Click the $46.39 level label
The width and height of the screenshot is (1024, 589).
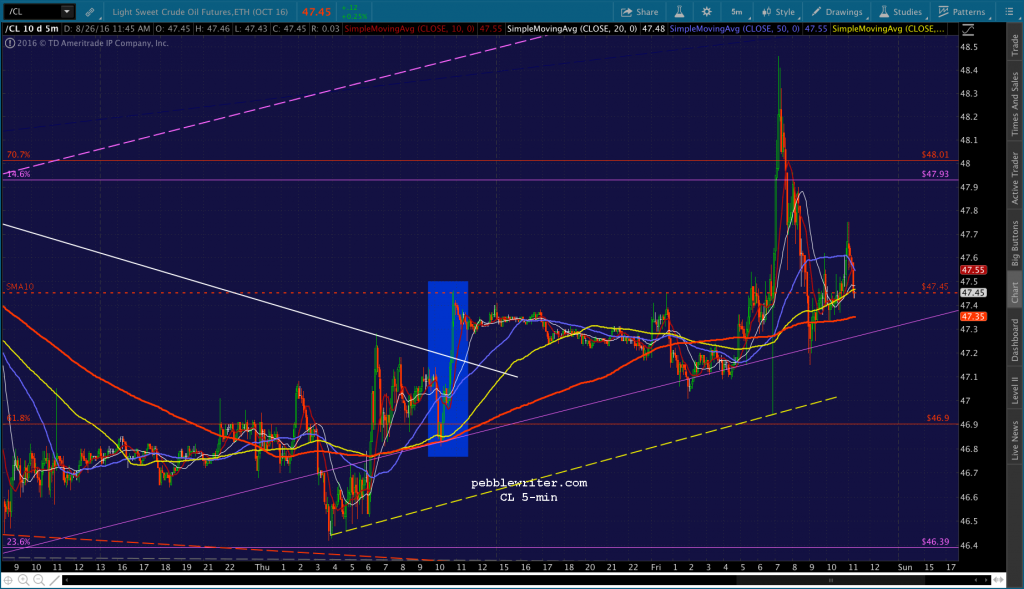click(935, 542)
